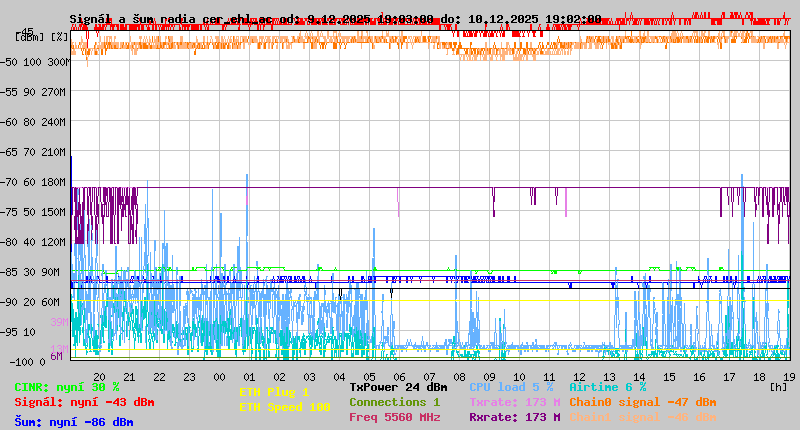
Task: Click the '[h]' time unit label
Action: point(778,388)
